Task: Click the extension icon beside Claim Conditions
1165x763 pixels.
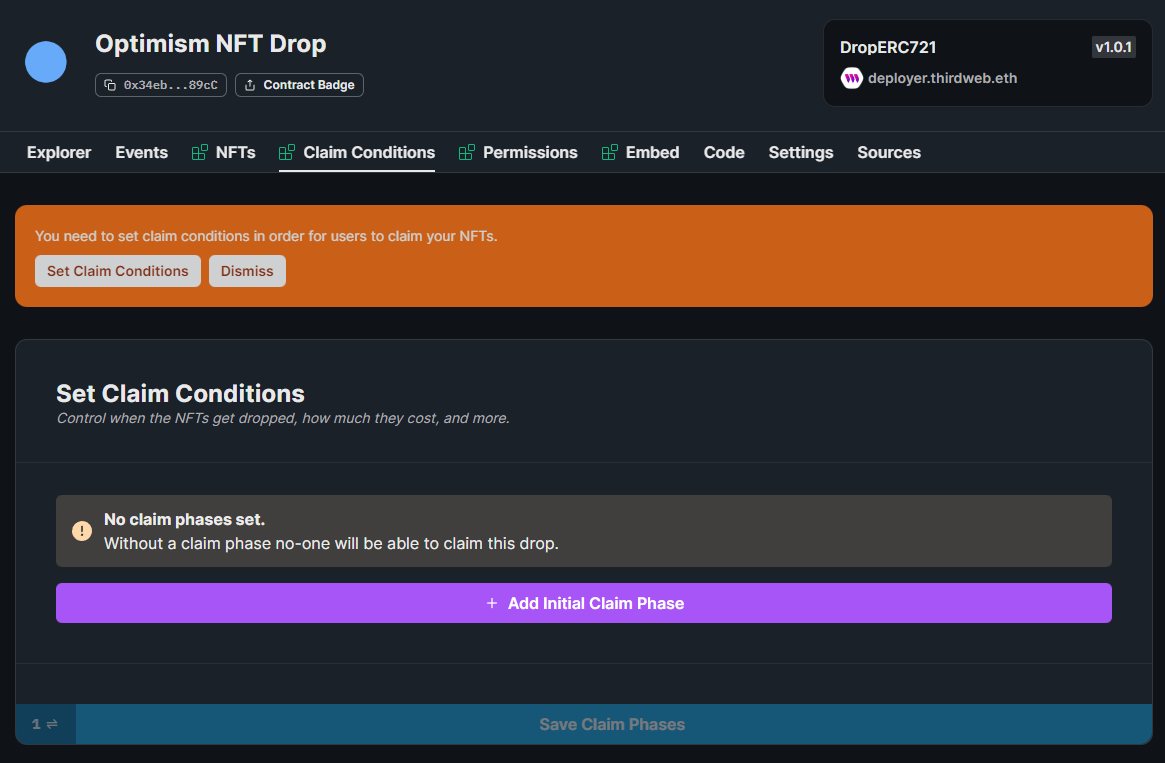Action: coord(287,152)
